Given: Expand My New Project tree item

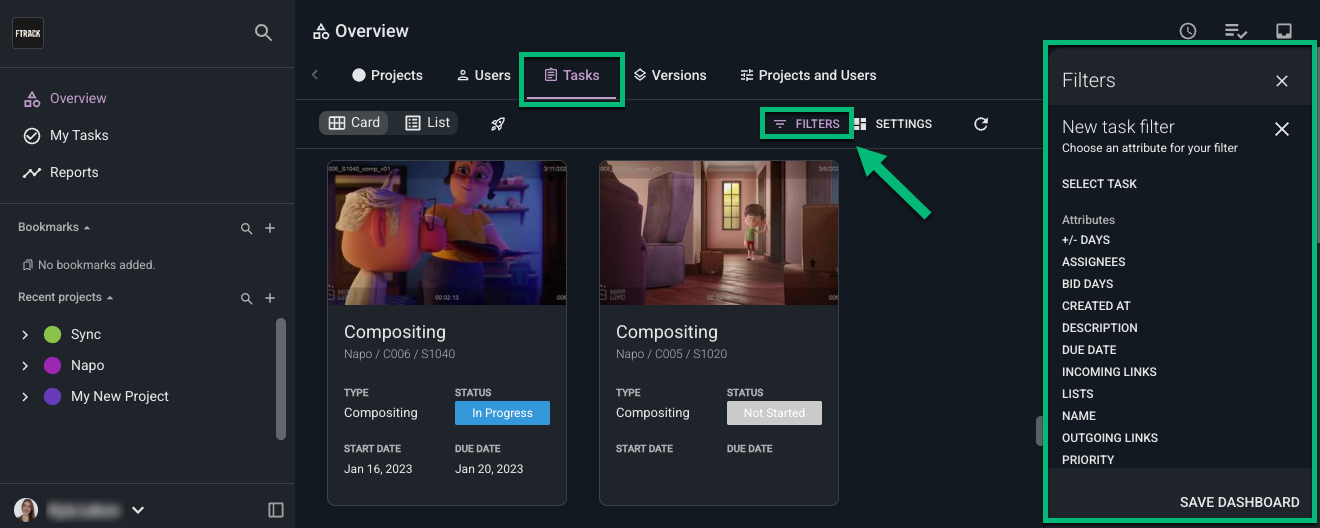Looking at the screenshot, I should 25,396.
